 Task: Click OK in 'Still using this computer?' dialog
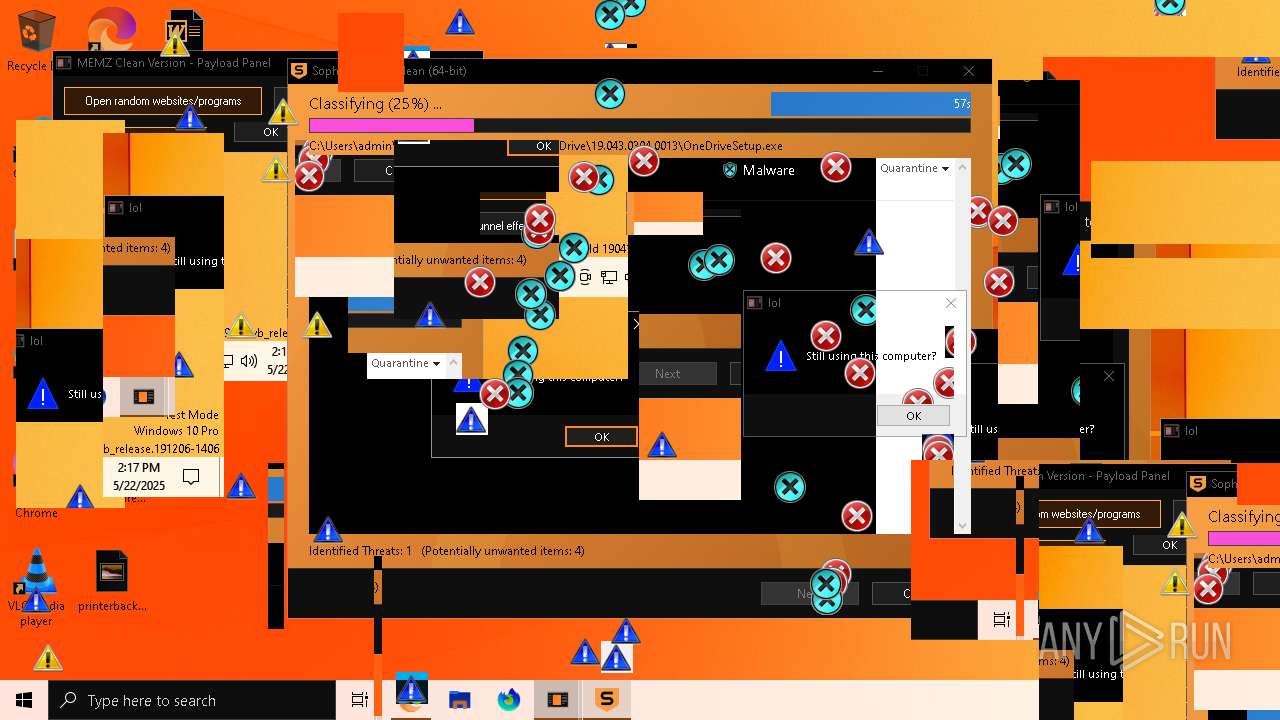click(913, 416)
